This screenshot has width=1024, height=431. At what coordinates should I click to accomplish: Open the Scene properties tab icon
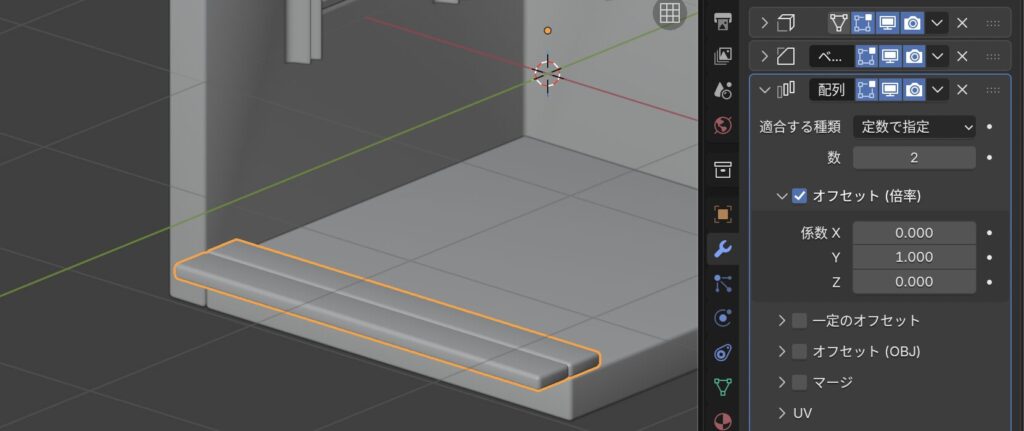pyautogui.click(x=723, y=91)
